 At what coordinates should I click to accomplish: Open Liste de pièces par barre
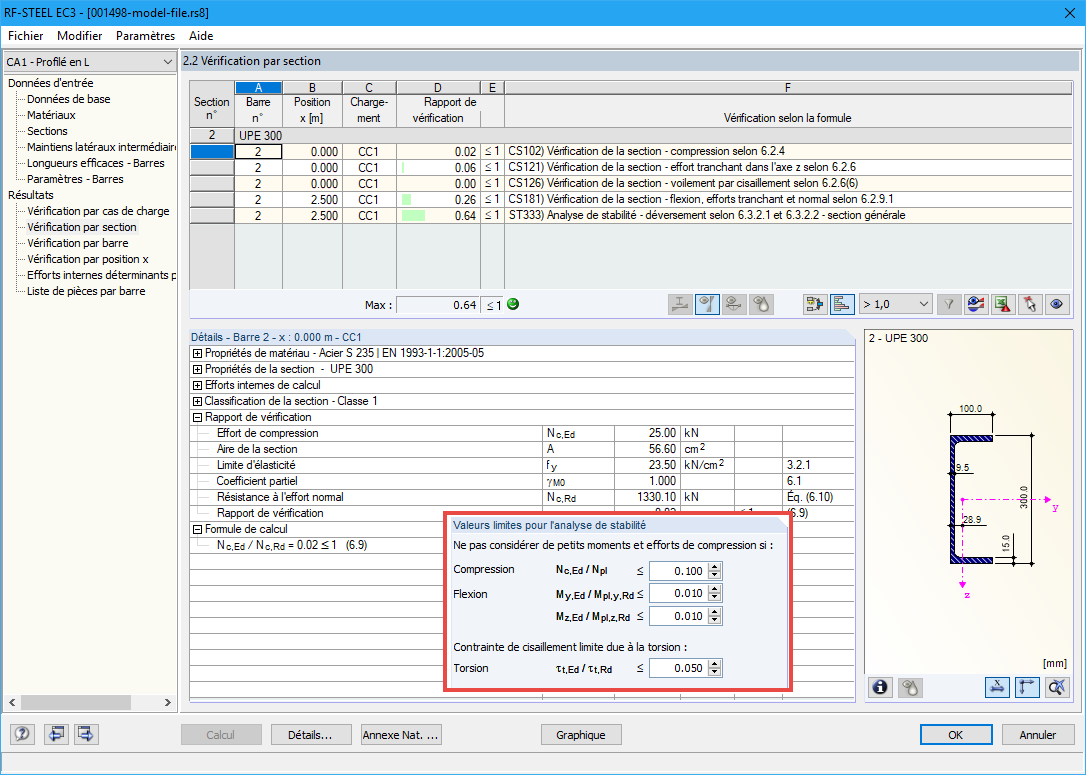point(86,291)
